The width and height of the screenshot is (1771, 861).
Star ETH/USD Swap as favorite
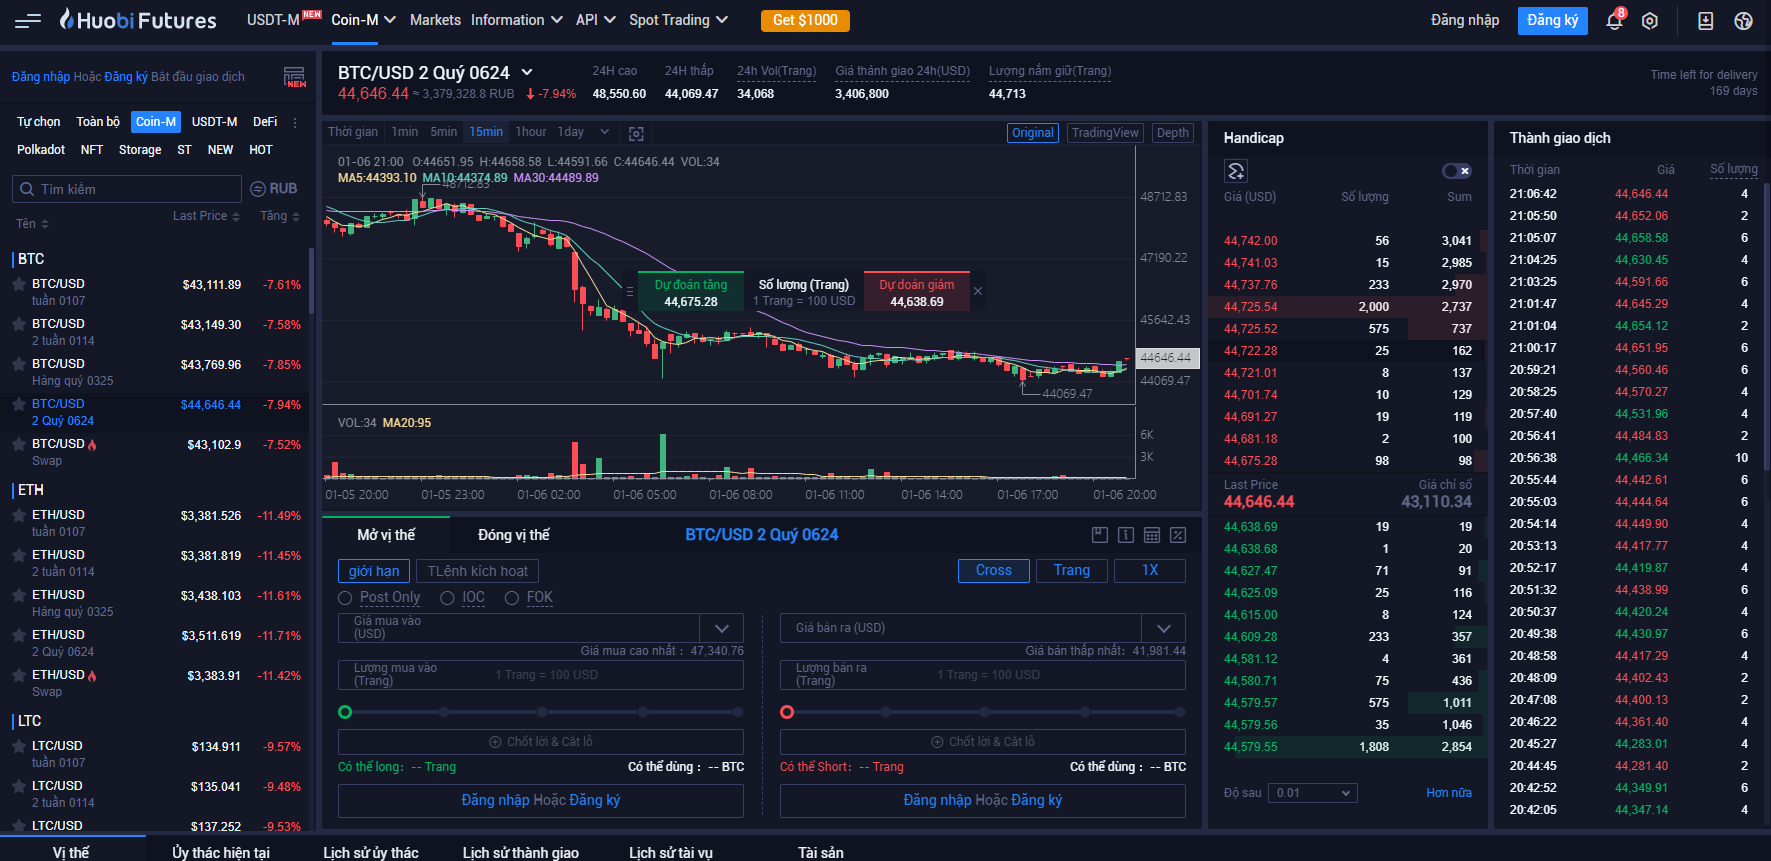18,676
